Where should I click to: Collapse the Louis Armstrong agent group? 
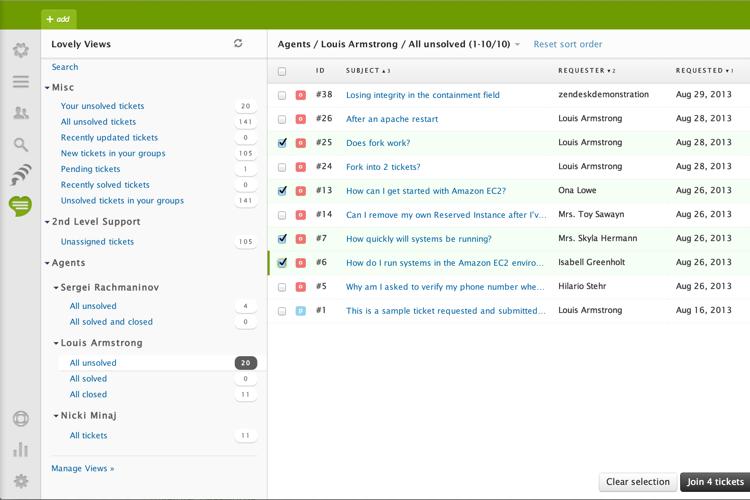tap(55, 343)
